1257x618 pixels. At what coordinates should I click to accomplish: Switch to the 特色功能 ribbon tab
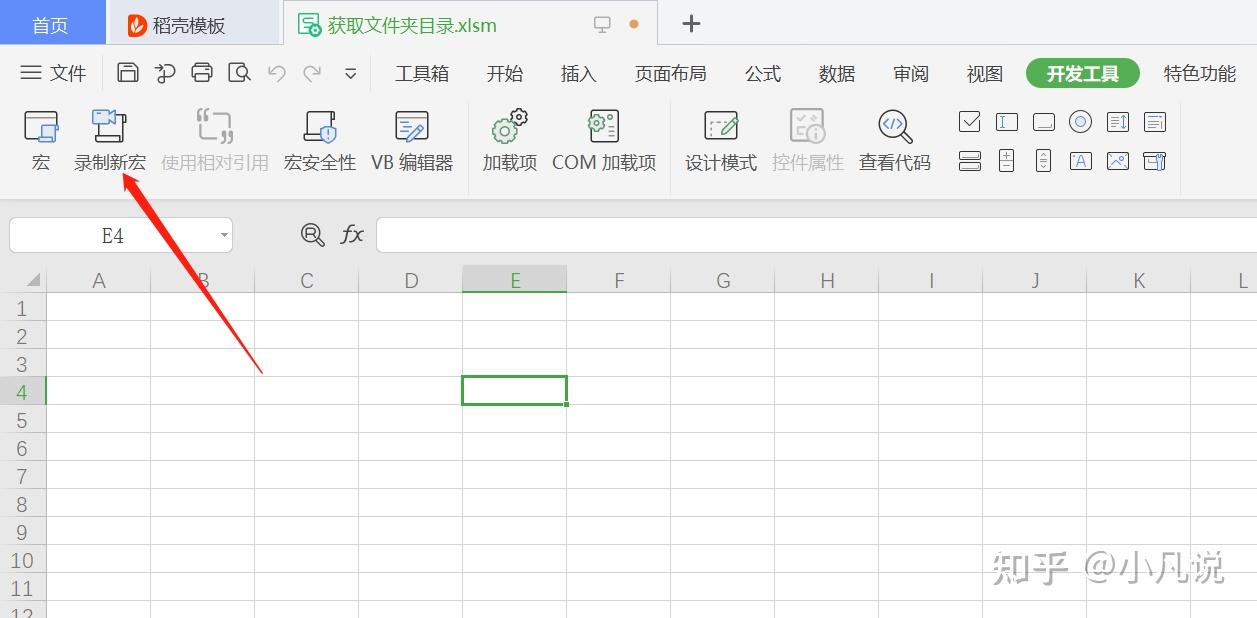(1200, 73)
